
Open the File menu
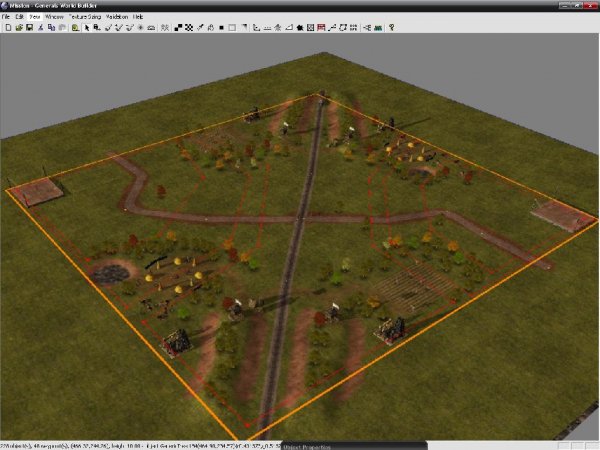coord(6,17)
